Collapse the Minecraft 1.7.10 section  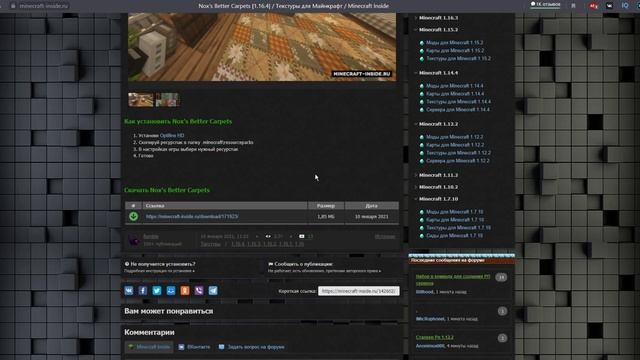[438, 199]
